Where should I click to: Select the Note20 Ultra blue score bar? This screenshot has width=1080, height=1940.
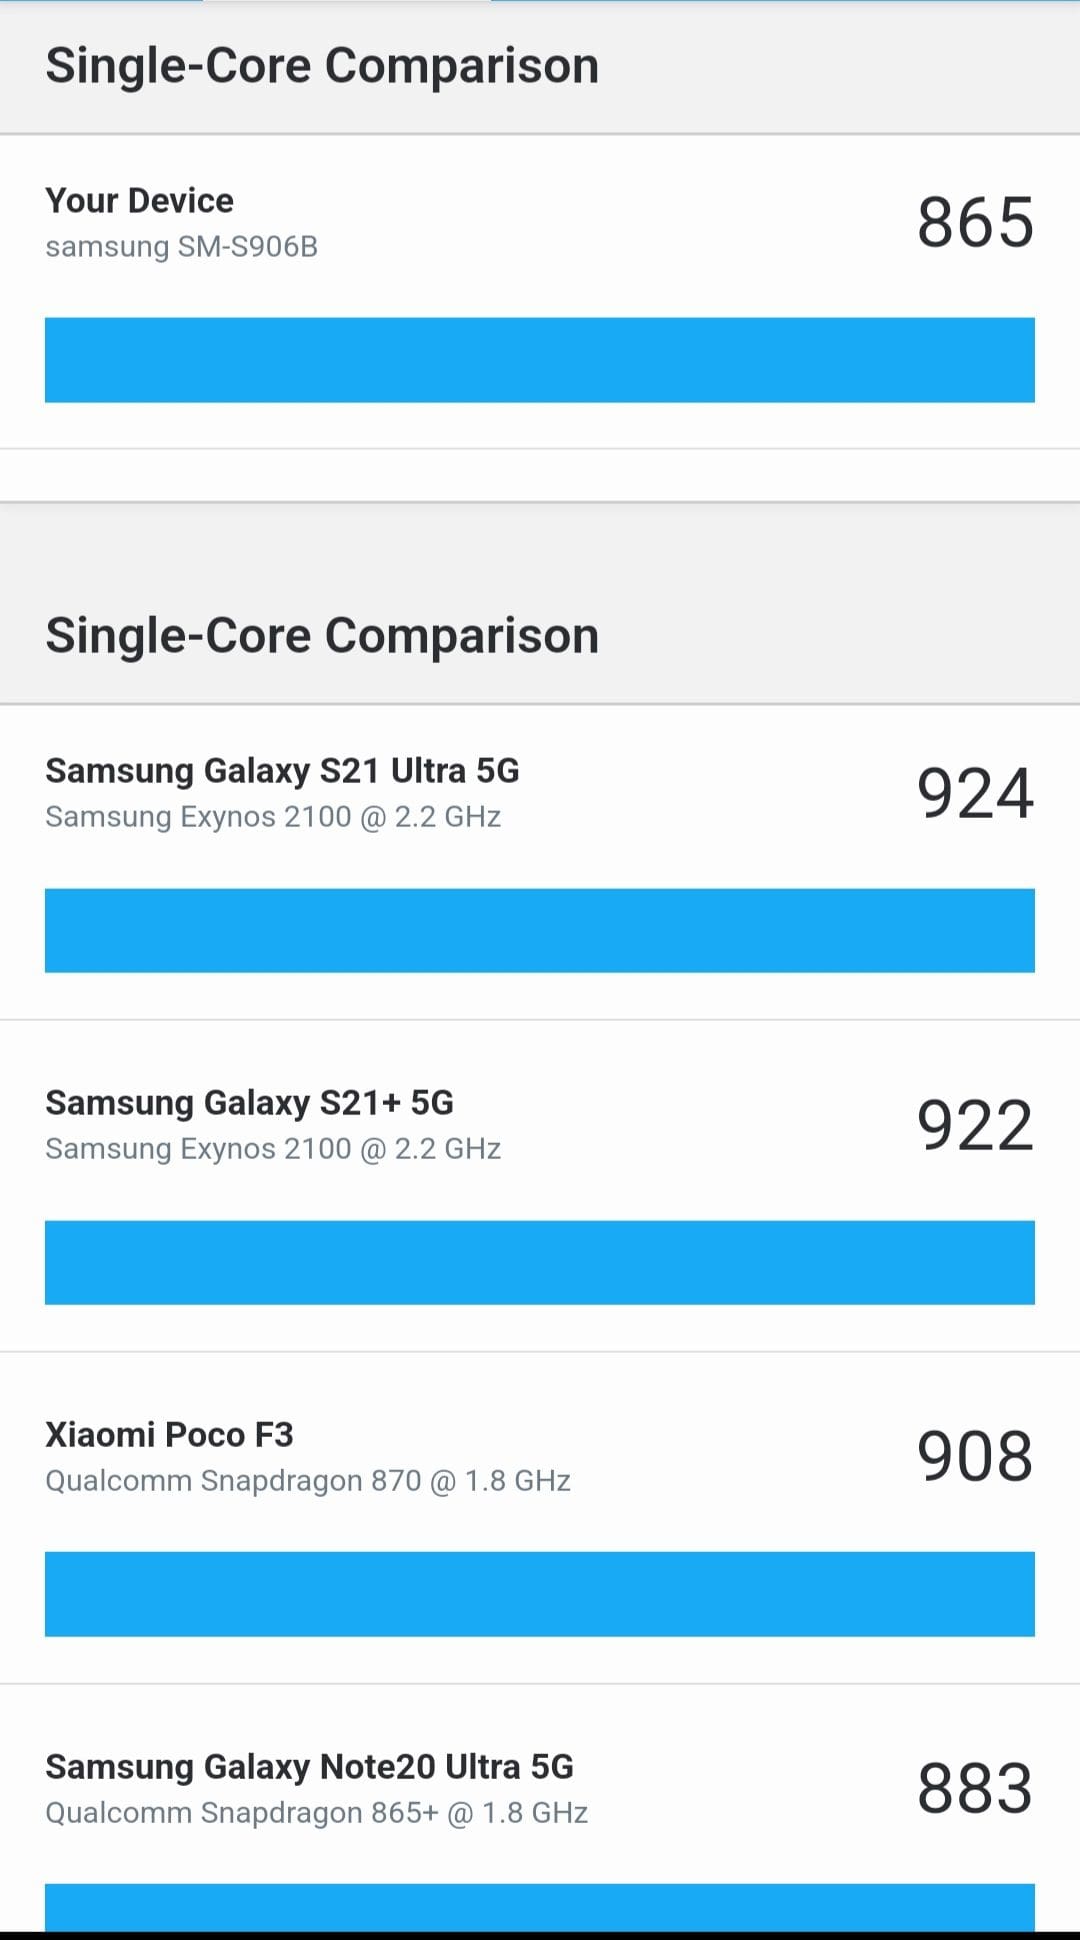click(540, 1908)
